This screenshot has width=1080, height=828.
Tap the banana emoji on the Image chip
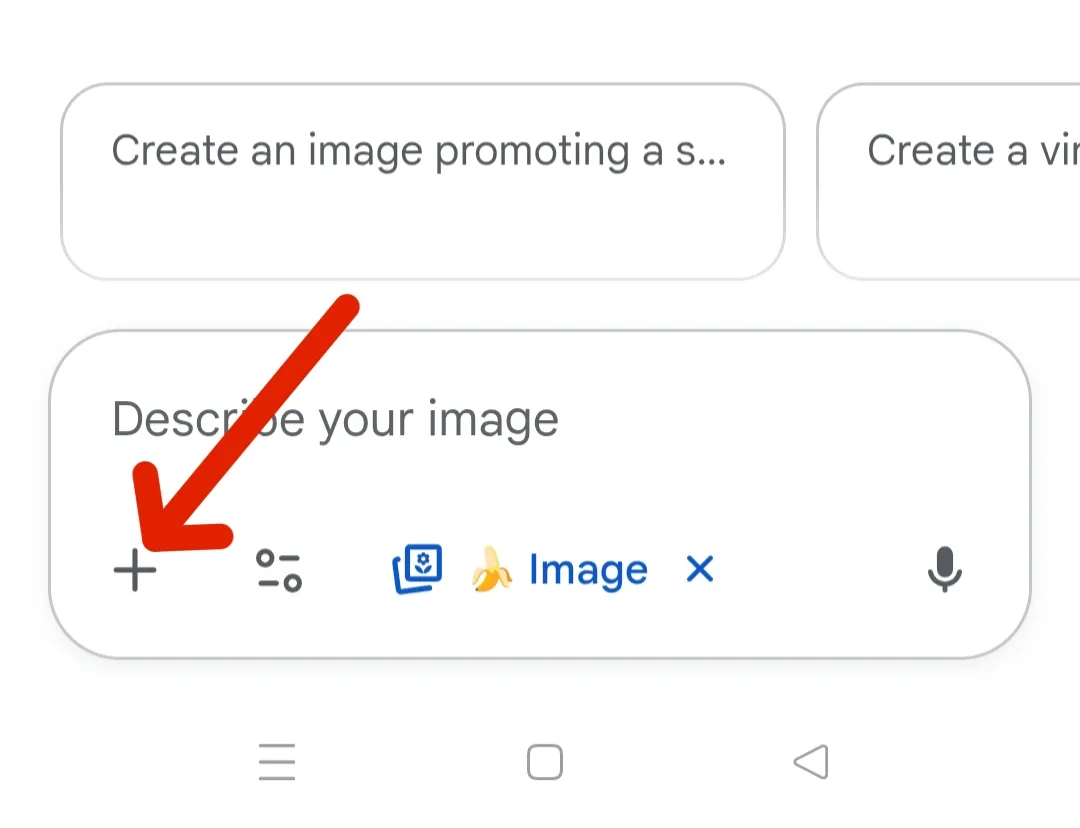[x=490, y=570]
